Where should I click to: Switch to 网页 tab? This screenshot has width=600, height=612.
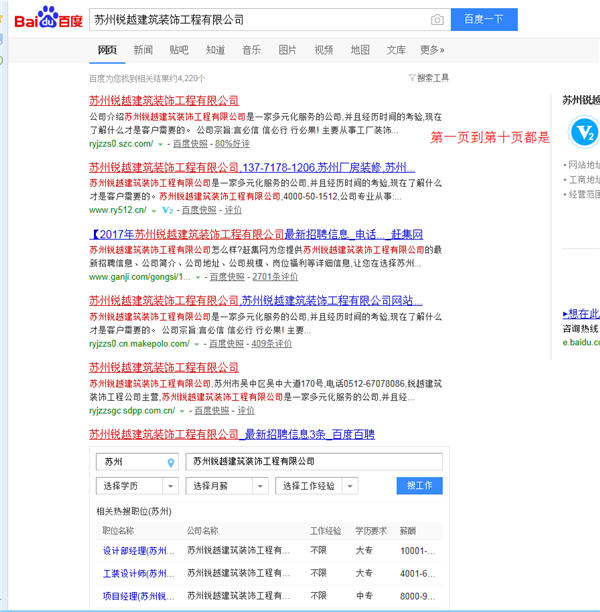tap(107, 50)
